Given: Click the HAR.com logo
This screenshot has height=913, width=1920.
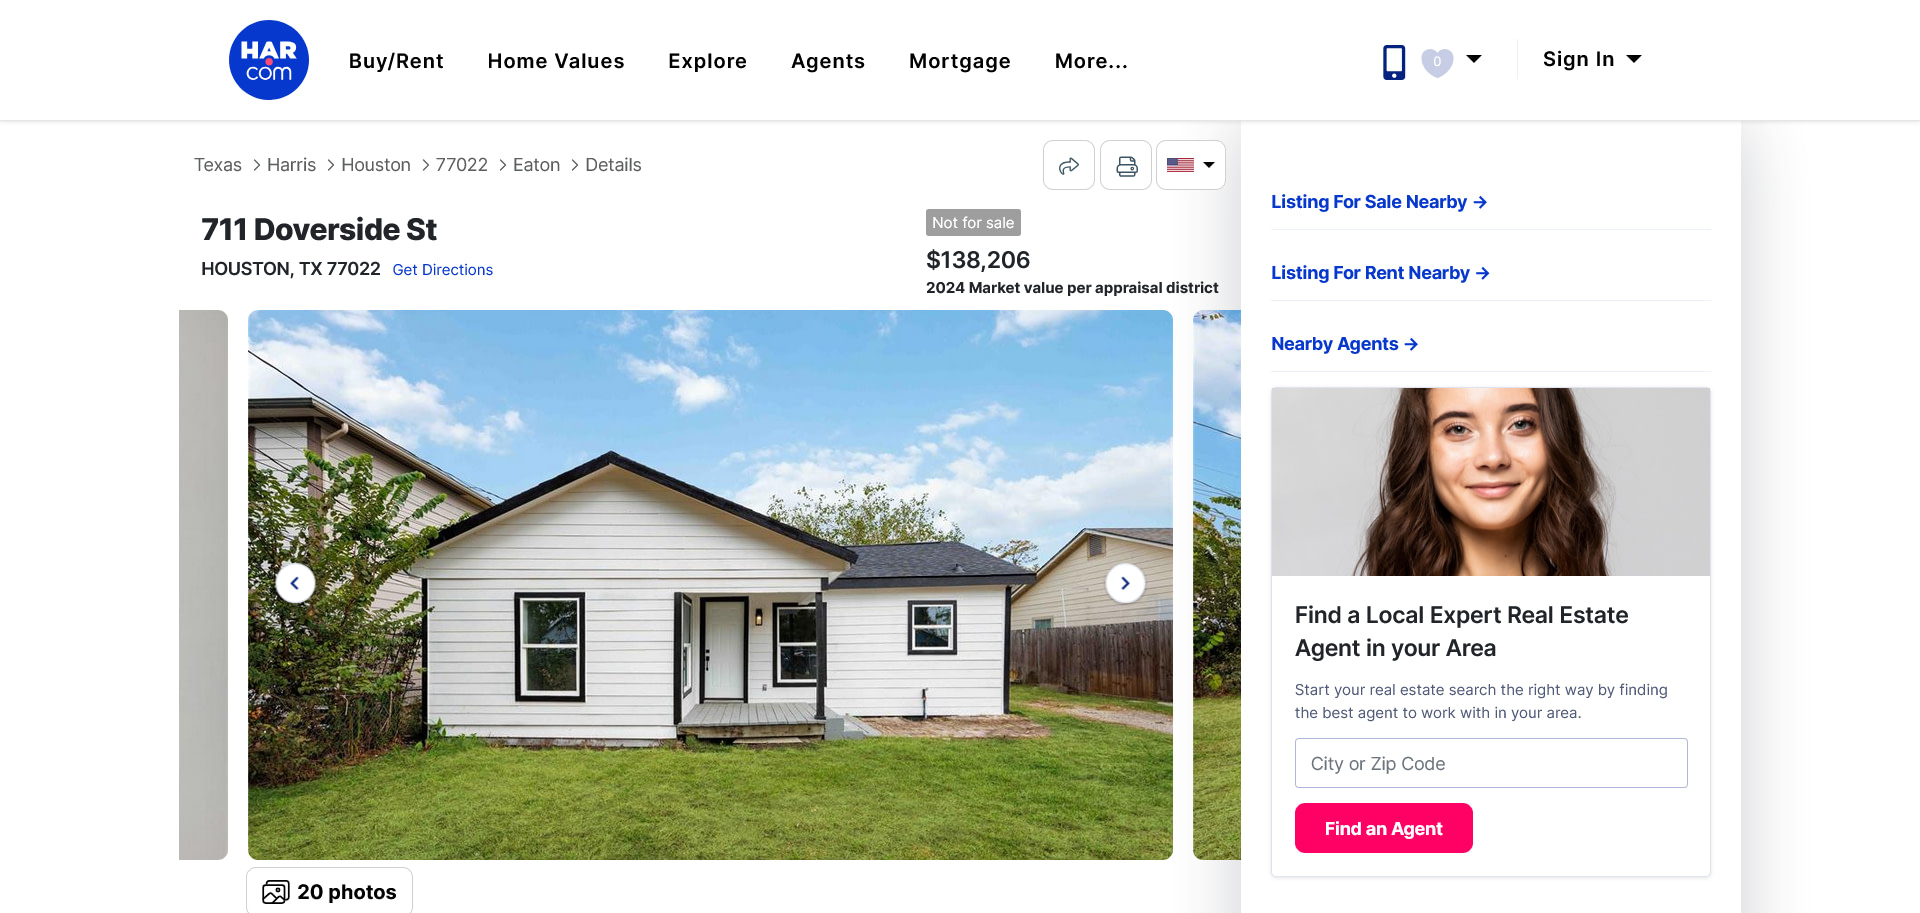Looking at the screenshot, I should pyautogui.click(x=268, y=60).
